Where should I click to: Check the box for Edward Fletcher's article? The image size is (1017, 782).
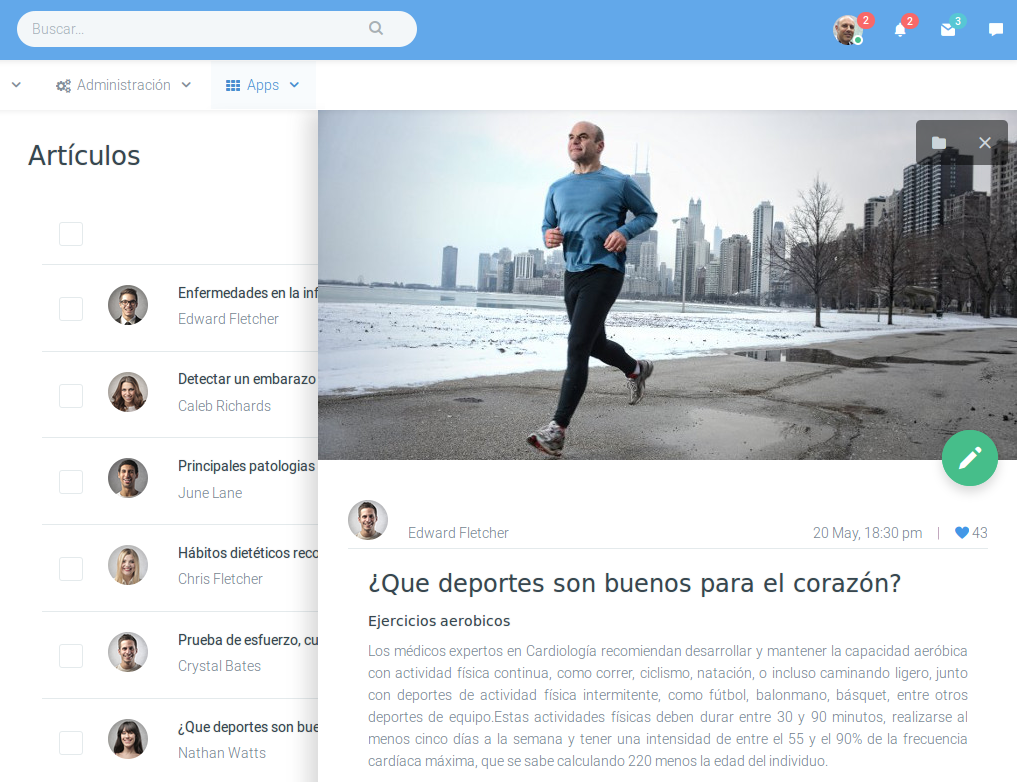click(71, 309)
